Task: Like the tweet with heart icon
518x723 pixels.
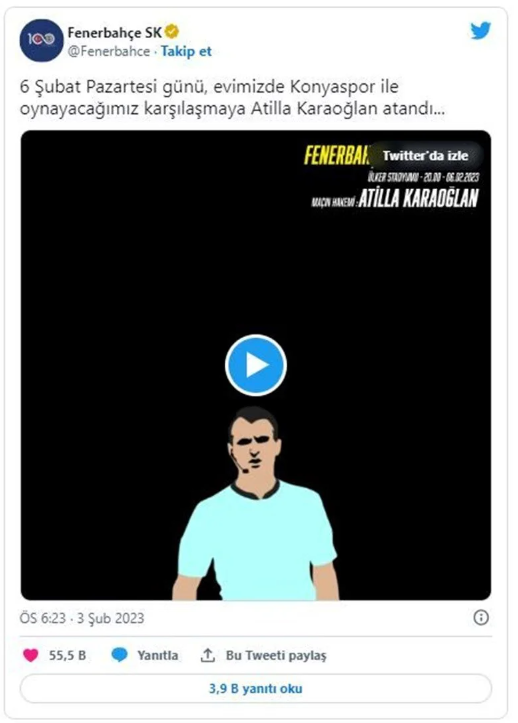Action: pyautogui.click(x=31, y=655)
